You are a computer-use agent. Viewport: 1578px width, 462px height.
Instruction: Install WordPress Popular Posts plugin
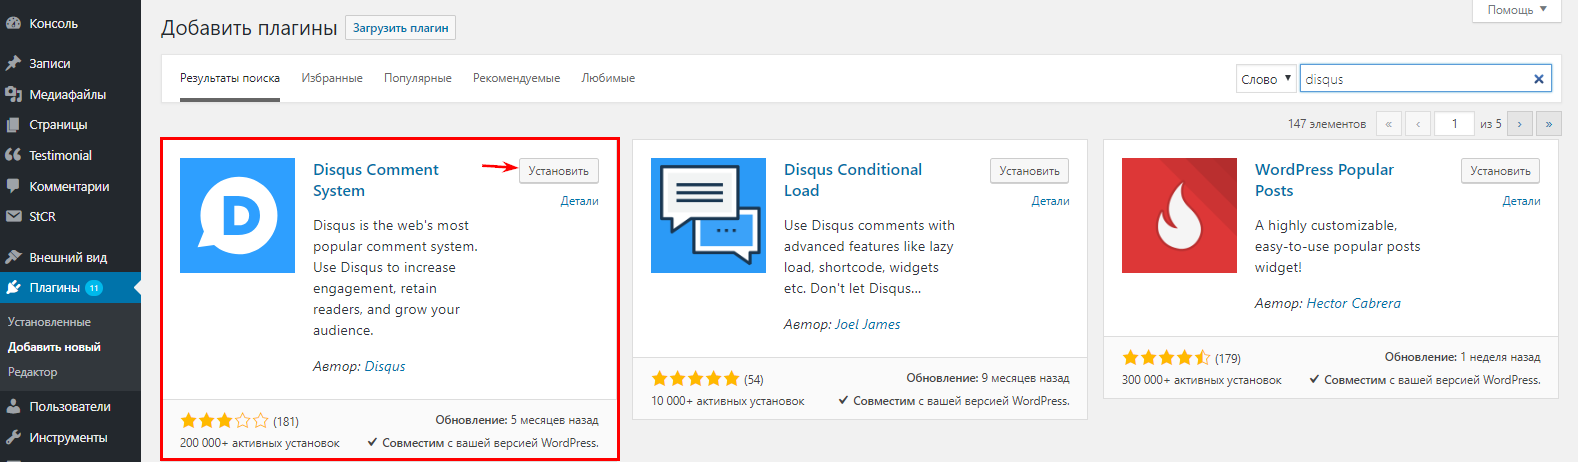(x=1500, y=171)
